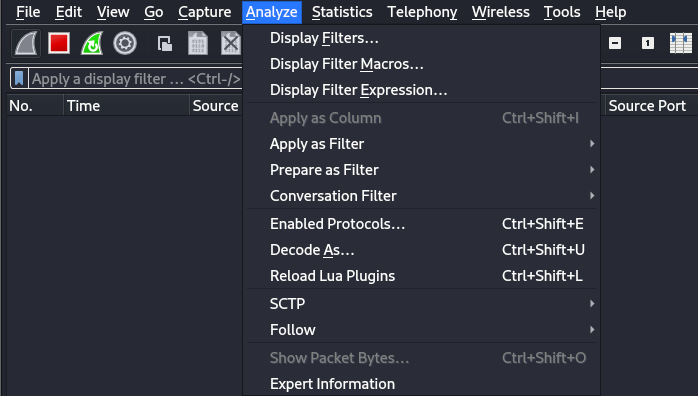
Task: Restart current capture with the green fin icon
Action: (92, 44)
